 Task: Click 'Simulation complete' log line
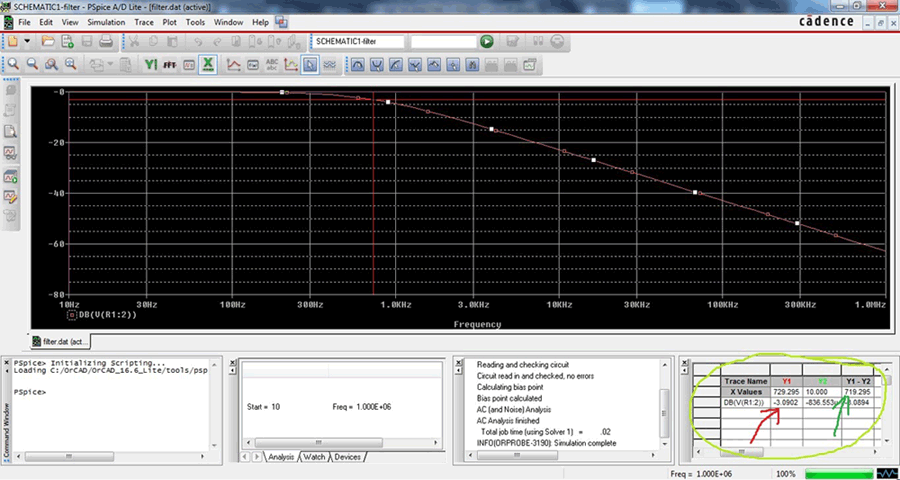click(x=546, y=443)
